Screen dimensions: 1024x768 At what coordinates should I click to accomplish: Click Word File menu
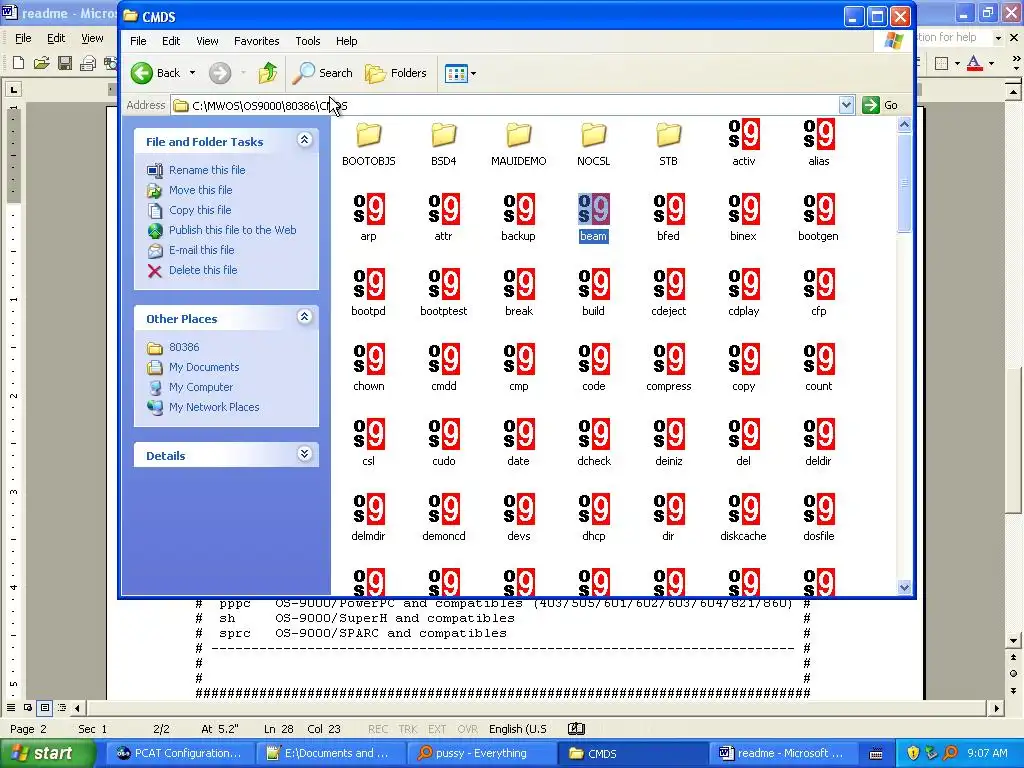(x=23, y=38)
